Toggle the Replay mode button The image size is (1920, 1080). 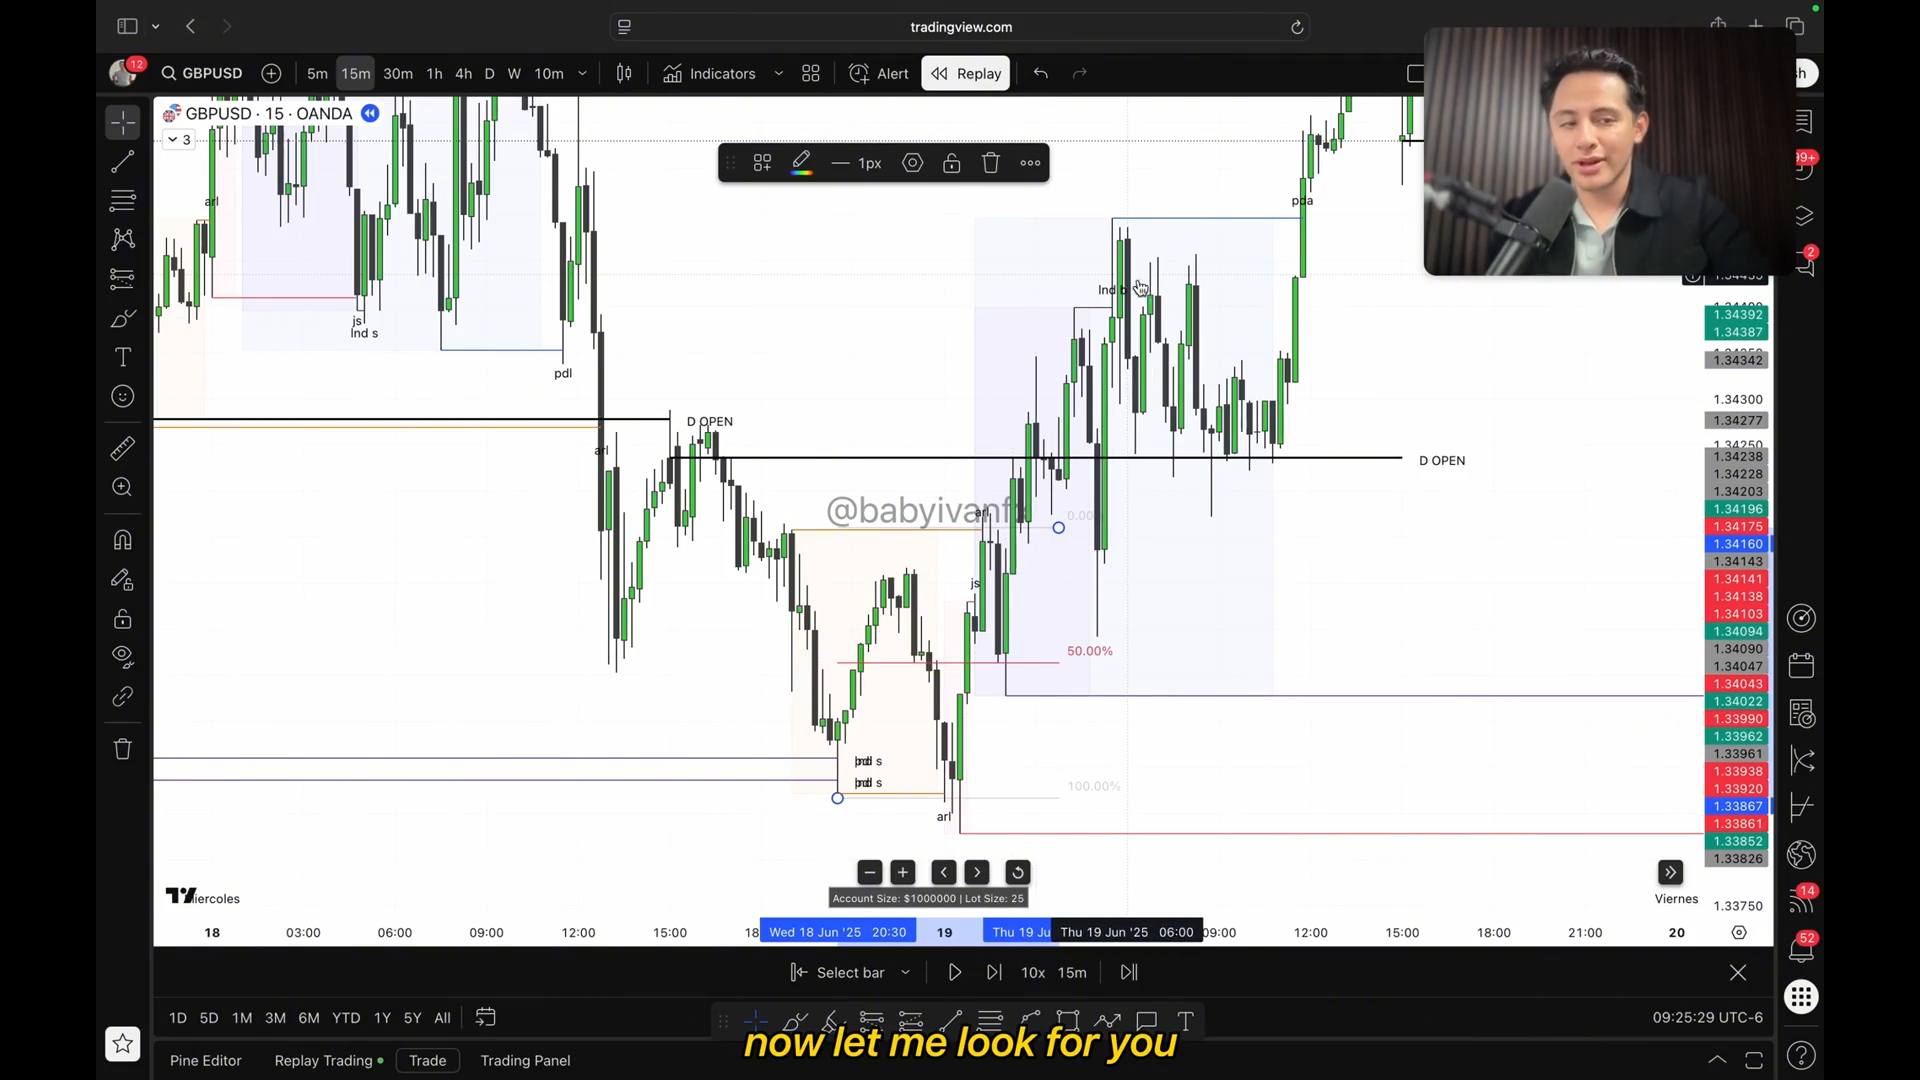[965, 73]
